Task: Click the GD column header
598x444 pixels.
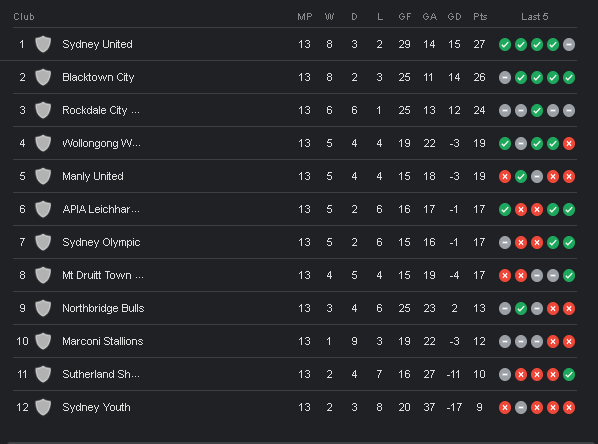Action: pyautogui.click(x=454, y=17)
